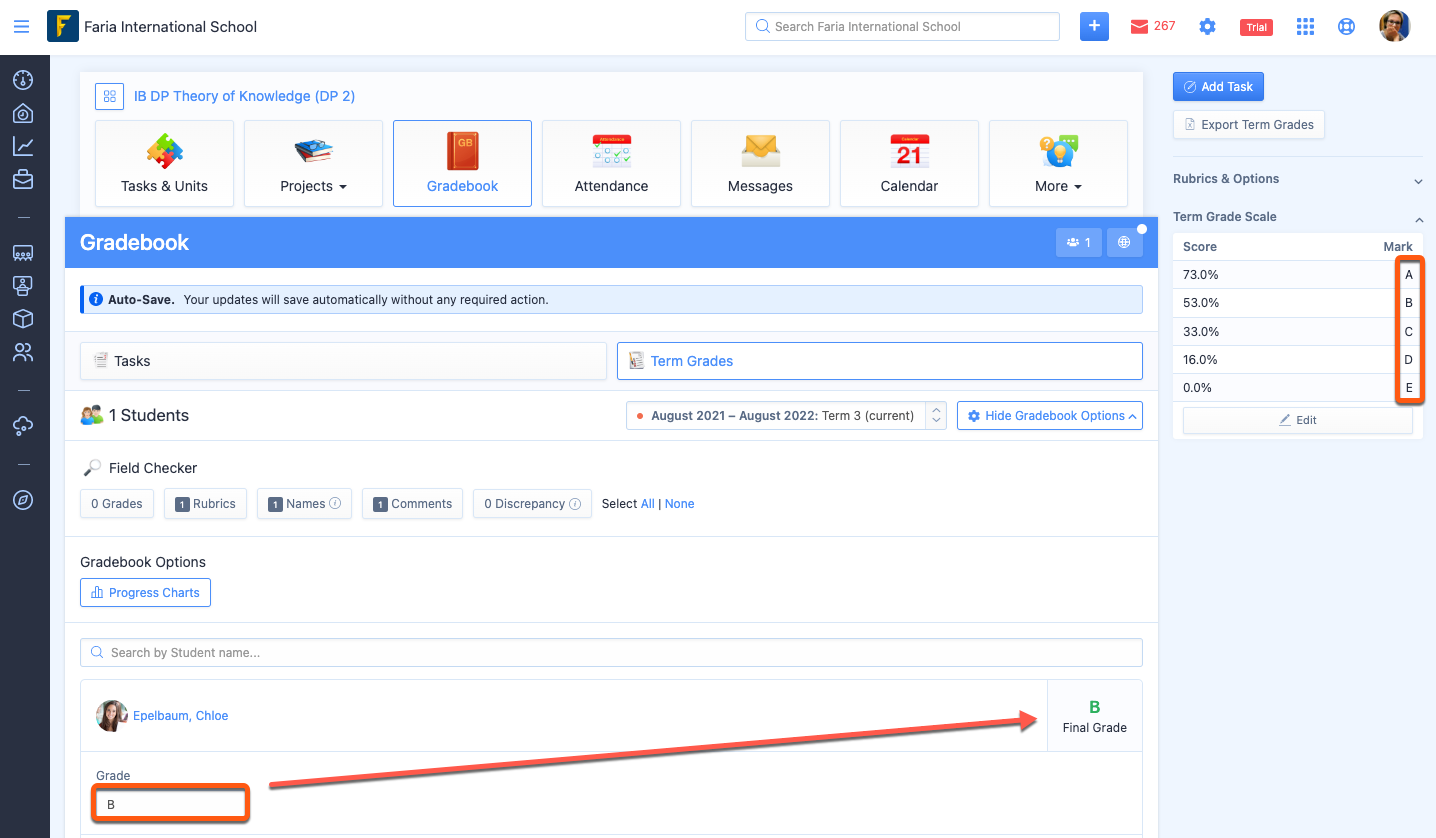Click the students count button in Gradebook header
The height and width of the screenshot is (838, 1436).
(1078, 242)
